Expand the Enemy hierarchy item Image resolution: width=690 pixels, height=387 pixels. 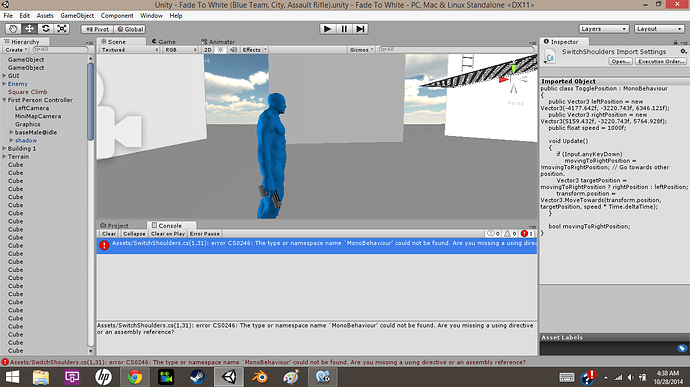pos(4,84)
